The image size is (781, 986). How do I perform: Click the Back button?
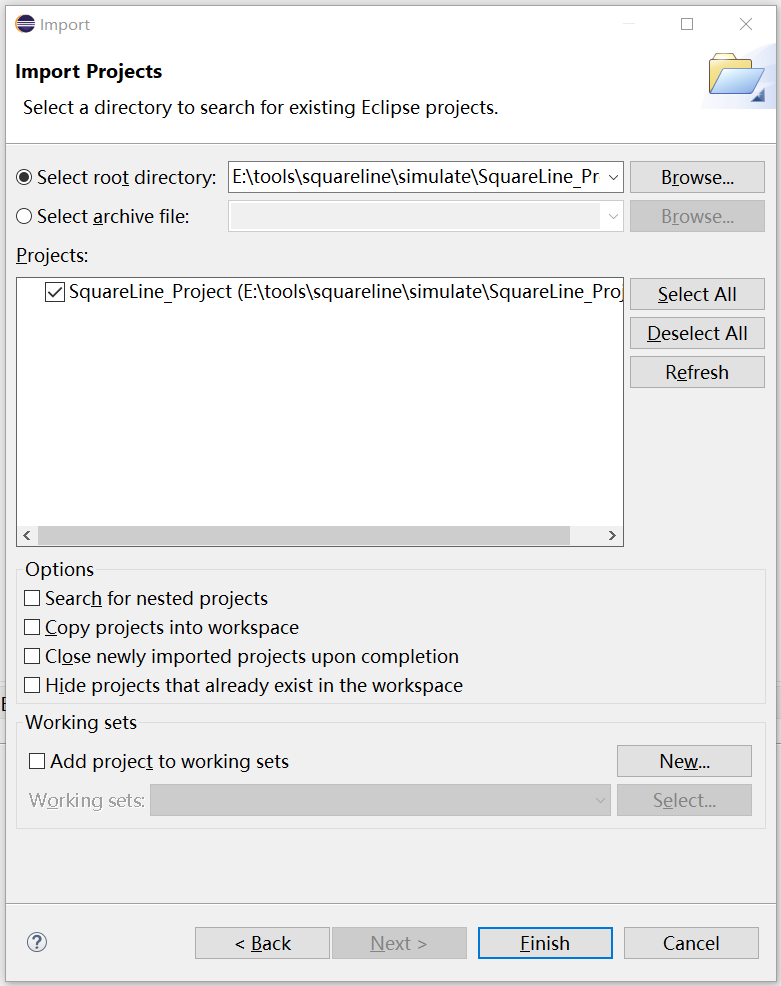262,943
